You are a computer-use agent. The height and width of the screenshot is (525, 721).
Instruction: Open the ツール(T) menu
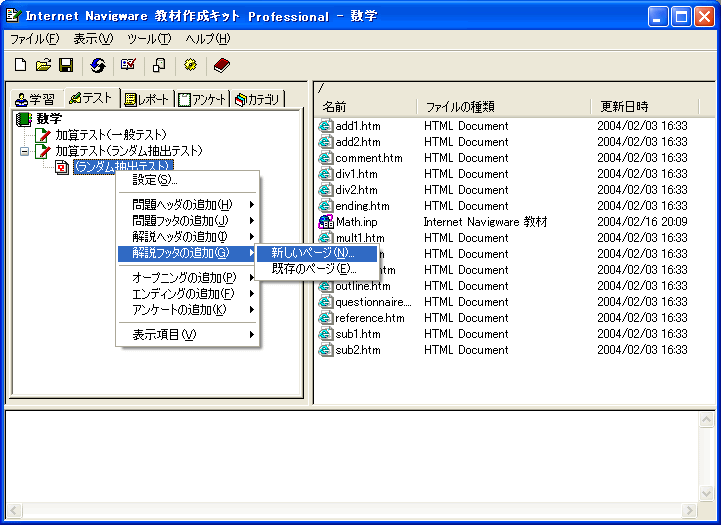[x=149, y=39]
